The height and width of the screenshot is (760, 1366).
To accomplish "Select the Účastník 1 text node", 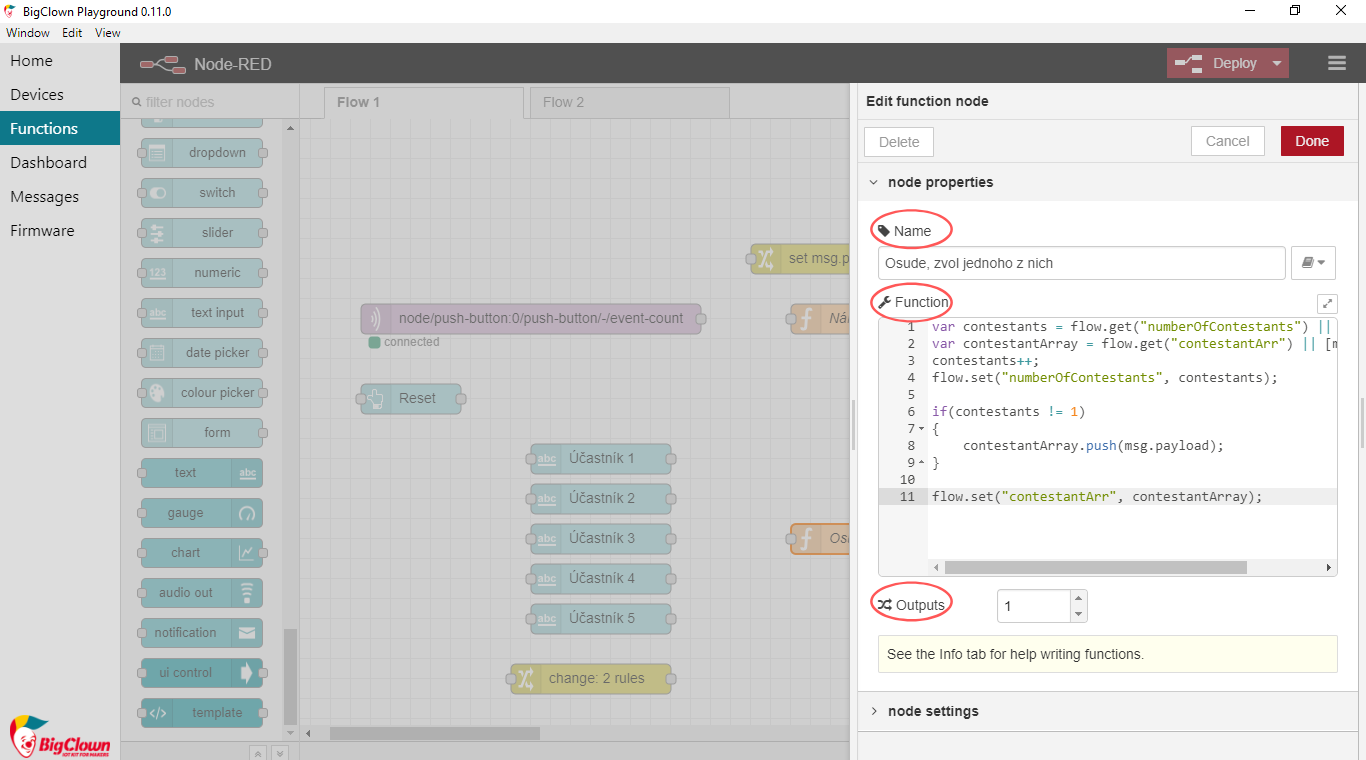I will 601,458.
